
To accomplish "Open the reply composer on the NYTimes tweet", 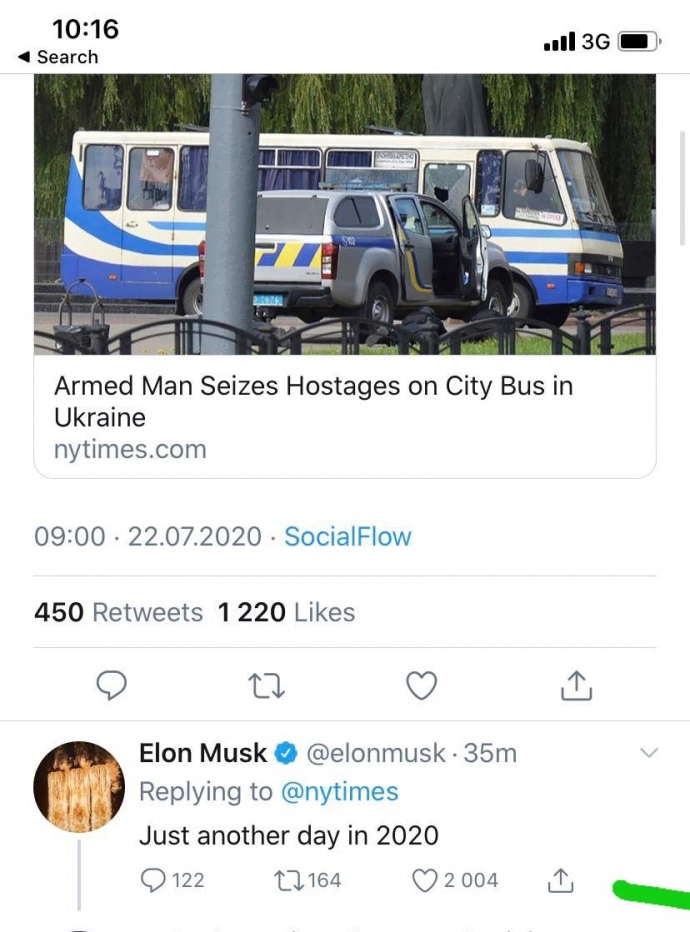I will pyautogui.click(x=112, y=686).
